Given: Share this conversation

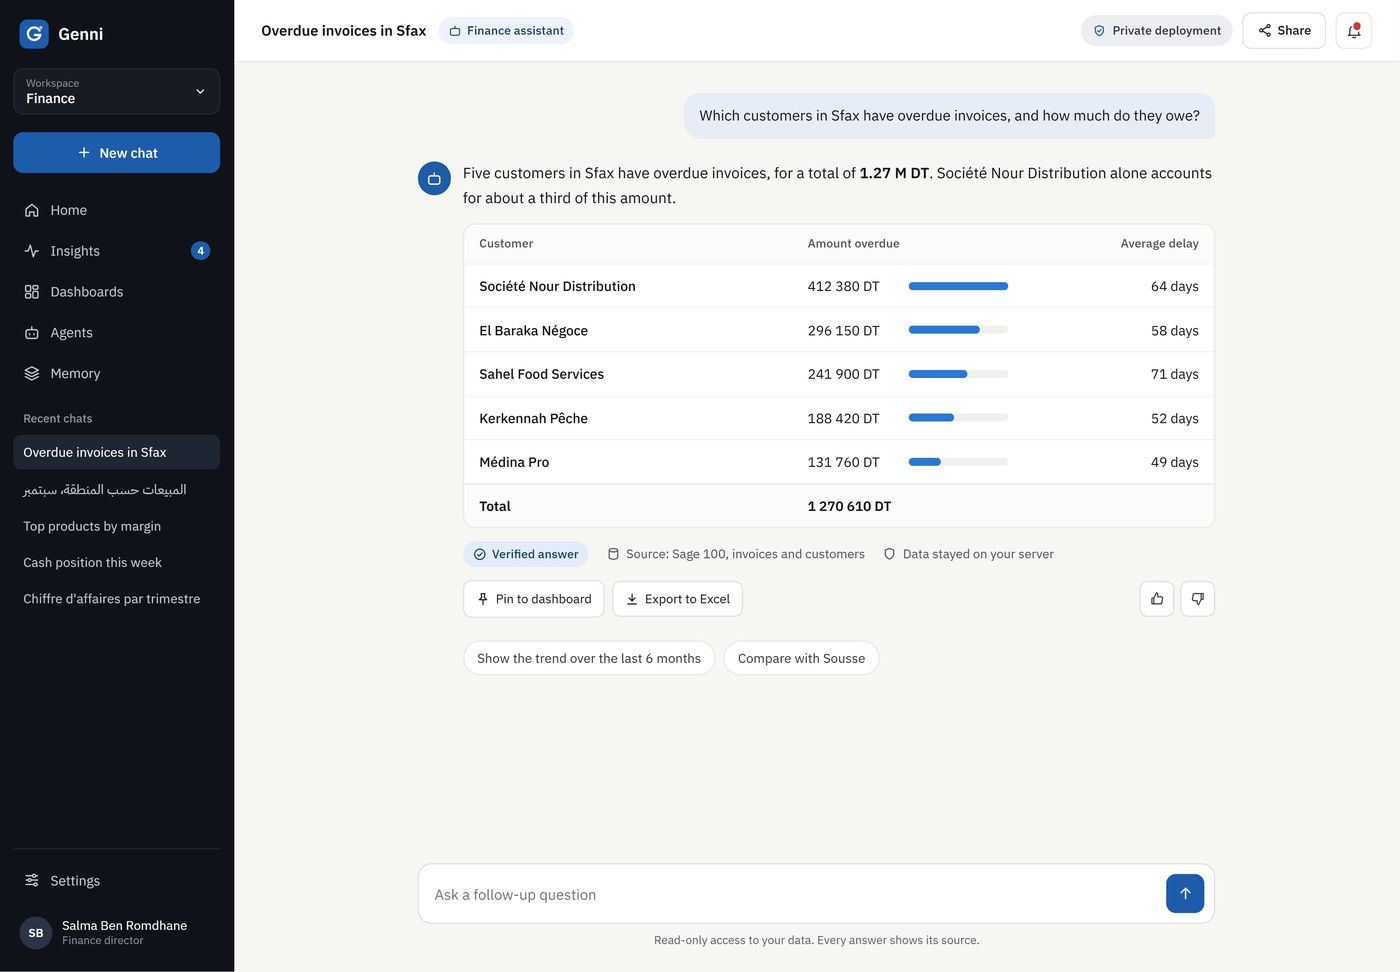Looking at the screenshot, I should pos(1284,31).
